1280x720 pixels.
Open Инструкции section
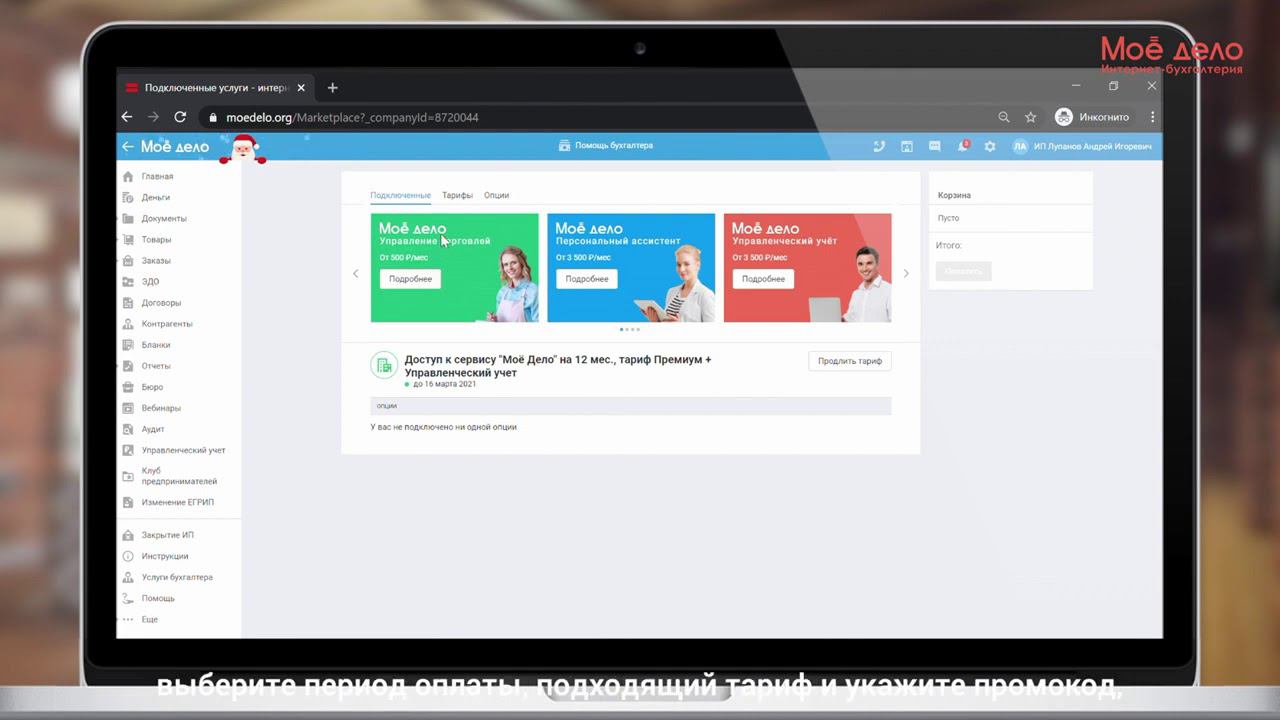coord(165,556)
